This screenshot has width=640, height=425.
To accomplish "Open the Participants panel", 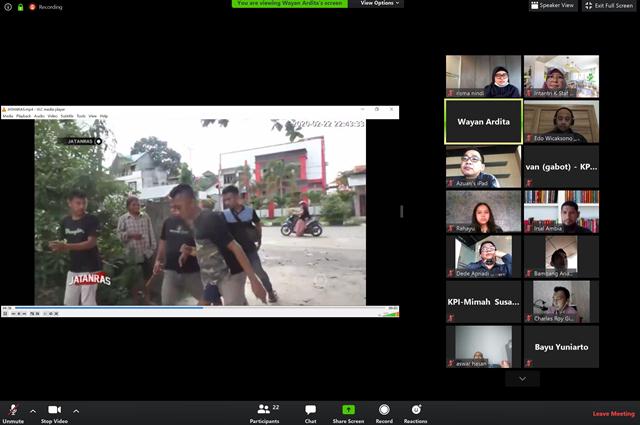I will (264, 410).
